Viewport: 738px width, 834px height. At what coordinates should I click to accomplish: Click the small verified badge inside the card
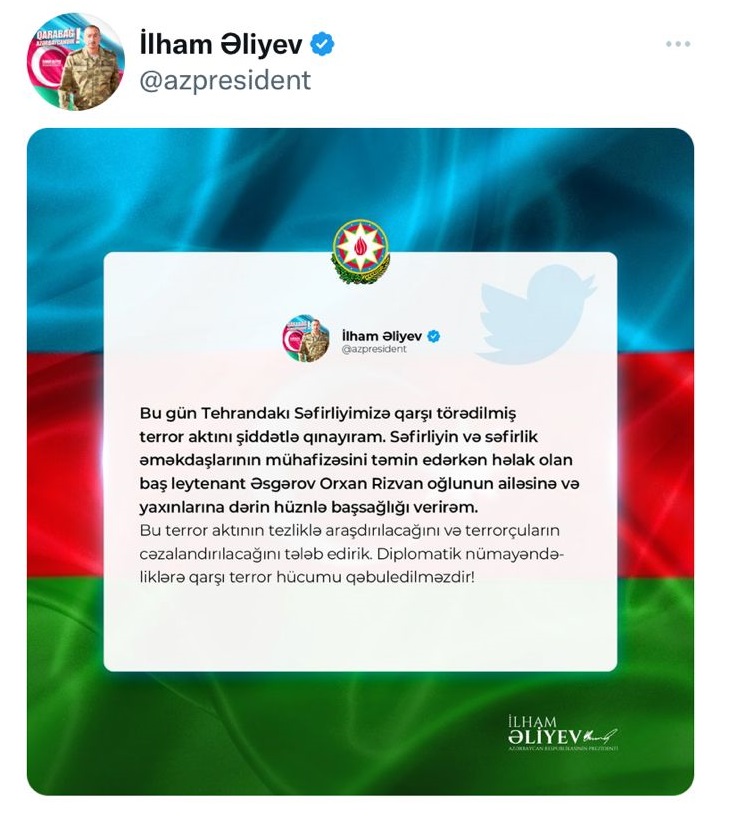[x=434, y=336]
